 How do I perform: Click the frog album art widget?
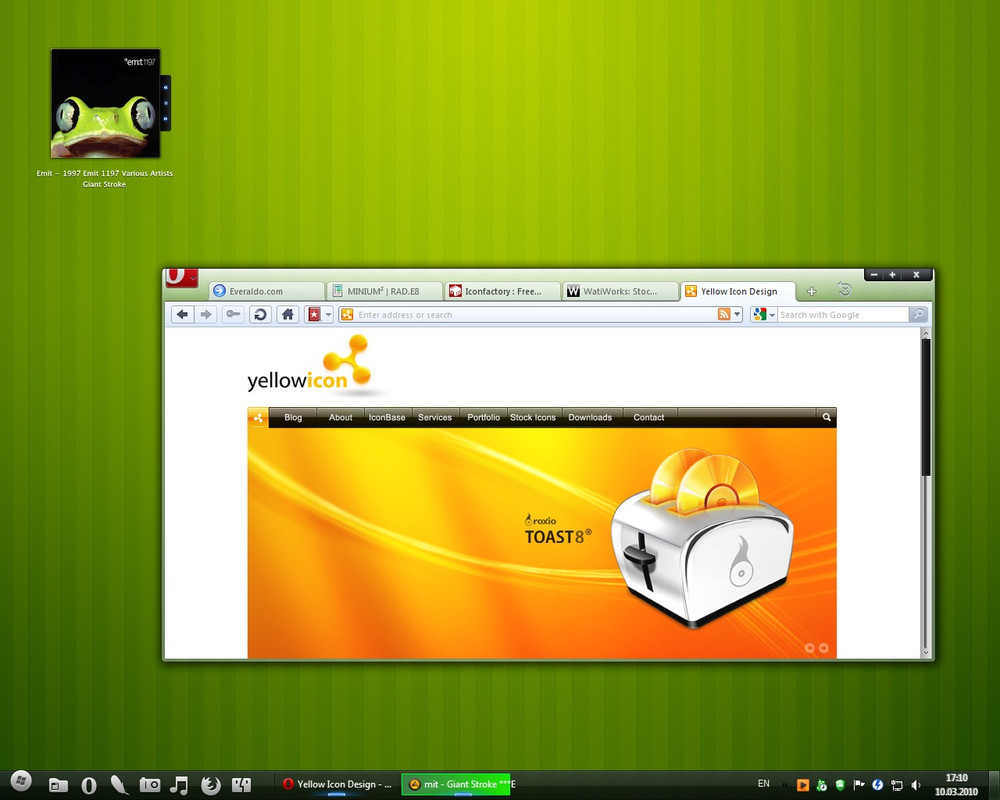coord(105,103)
